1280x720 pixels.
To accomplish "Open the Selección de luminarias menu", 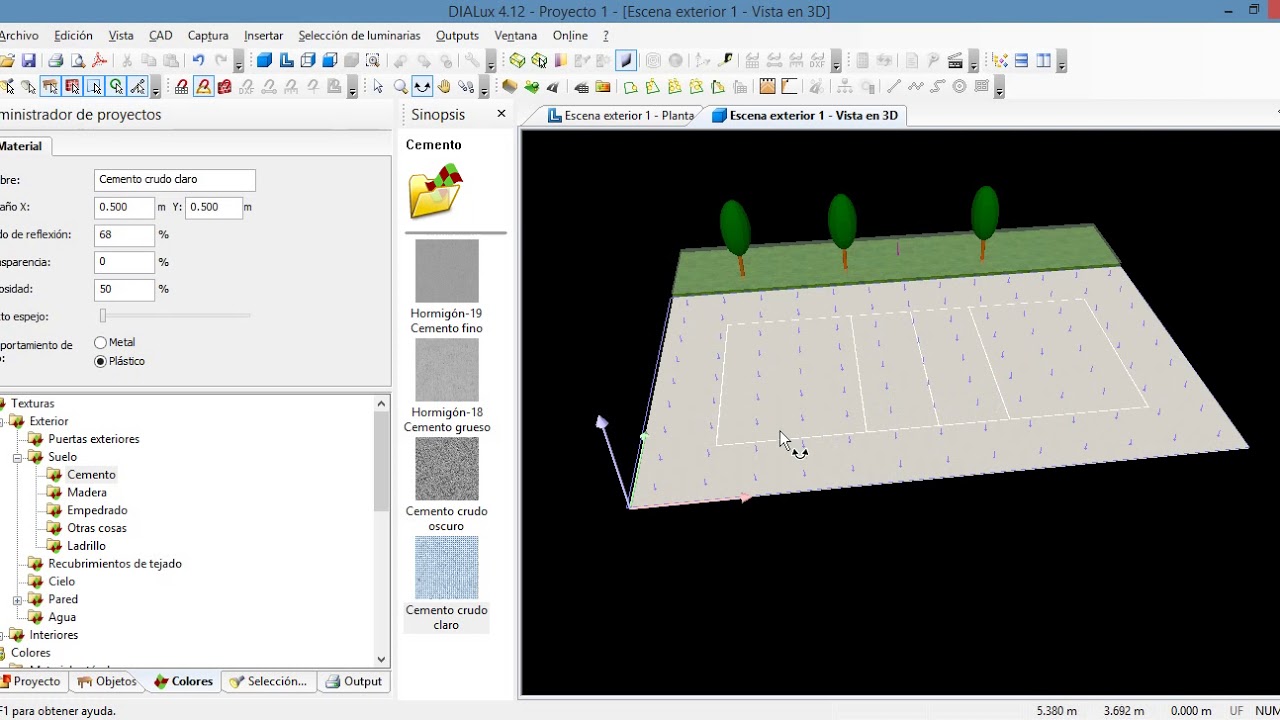I will point(359,35).
